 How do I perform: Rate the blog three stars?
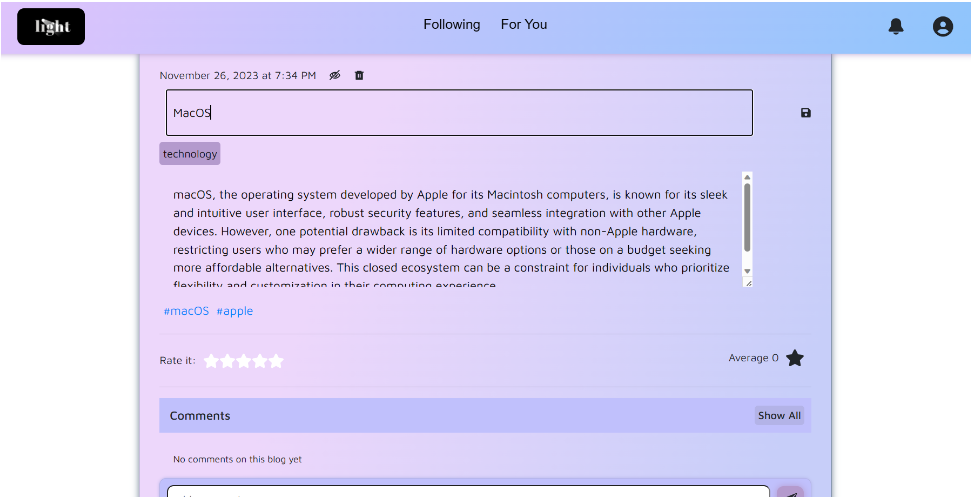[243, 361]
